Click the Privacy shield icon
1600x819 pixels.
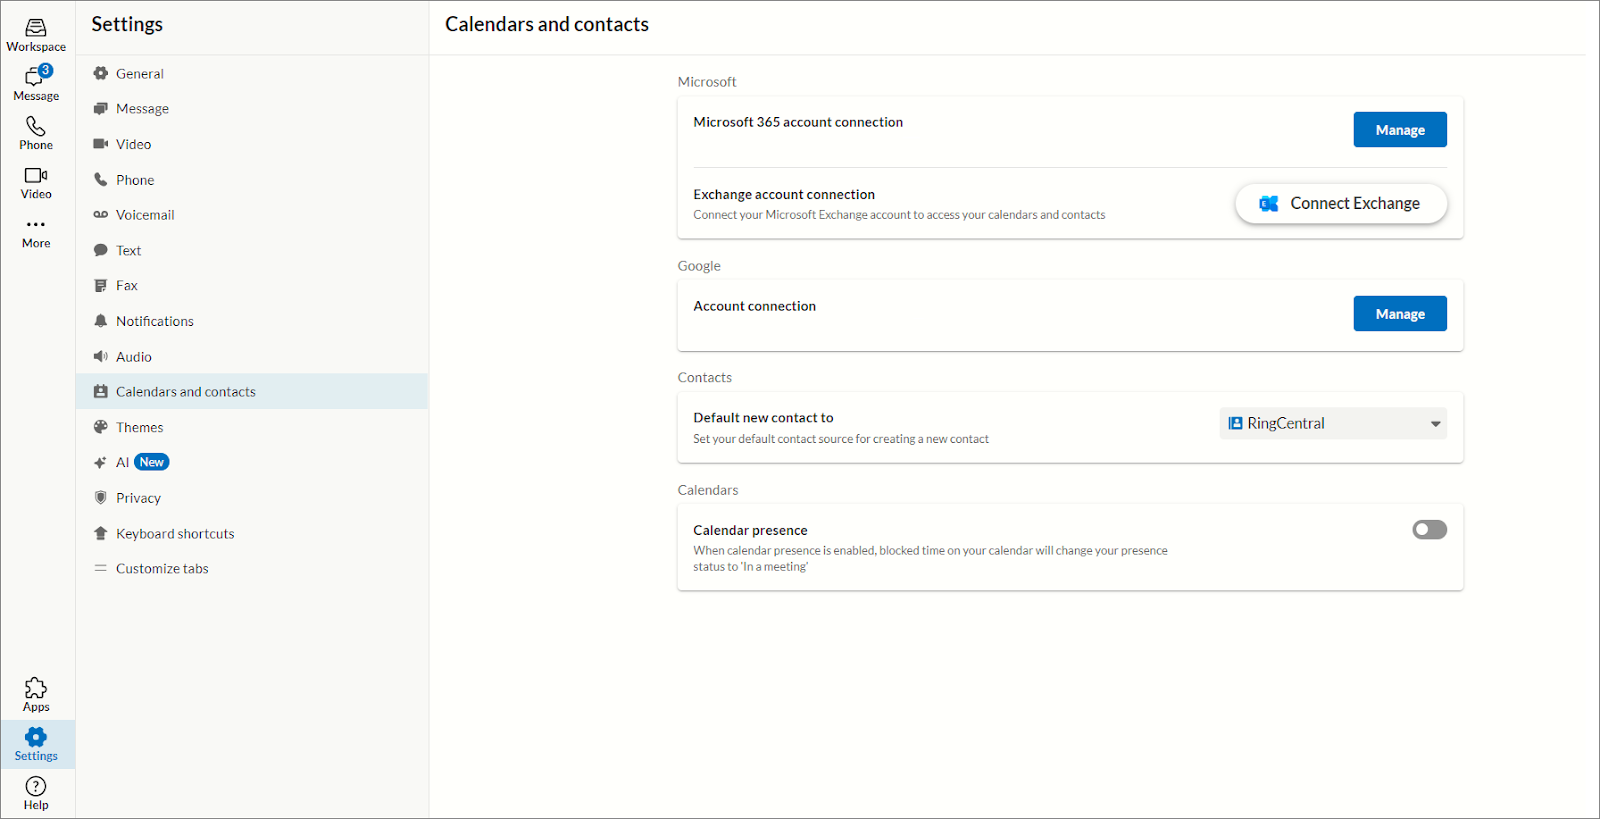[100, 498]
